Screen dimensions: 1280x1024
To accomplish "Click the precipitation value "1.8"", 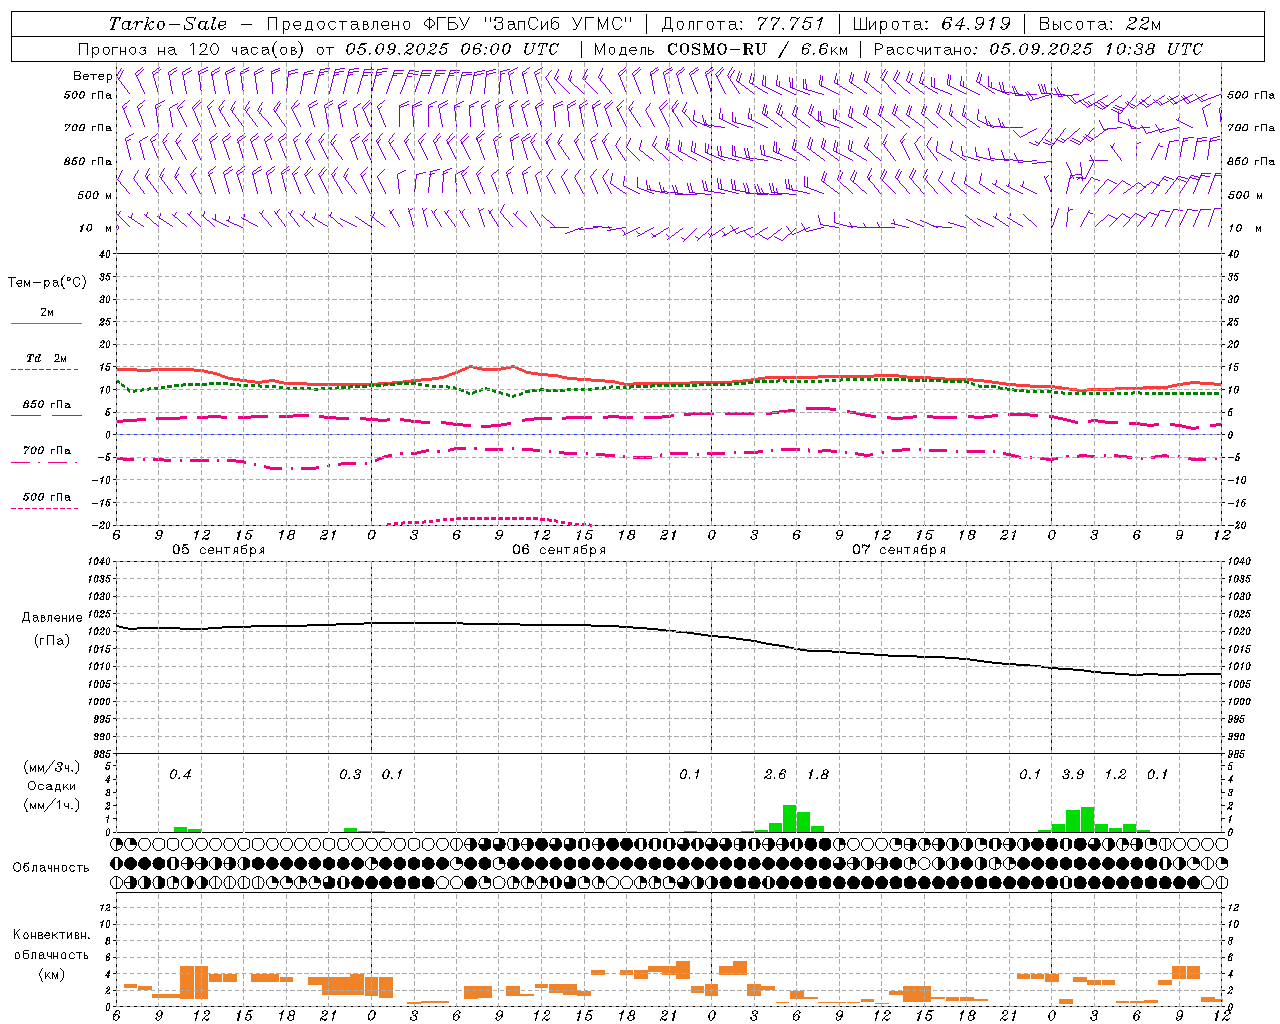I will [x=817, y=774].
